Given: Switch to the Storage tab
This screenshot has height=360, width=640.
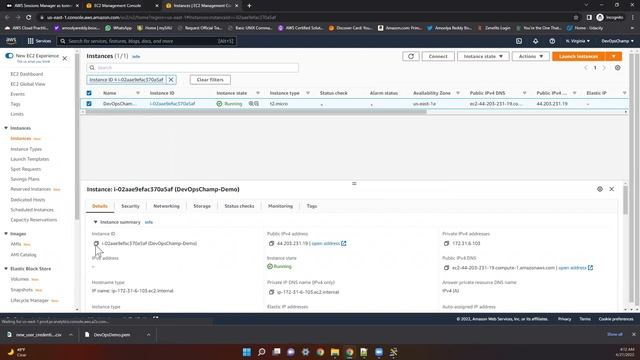Looking at the screenshot, I should point(202,206).
